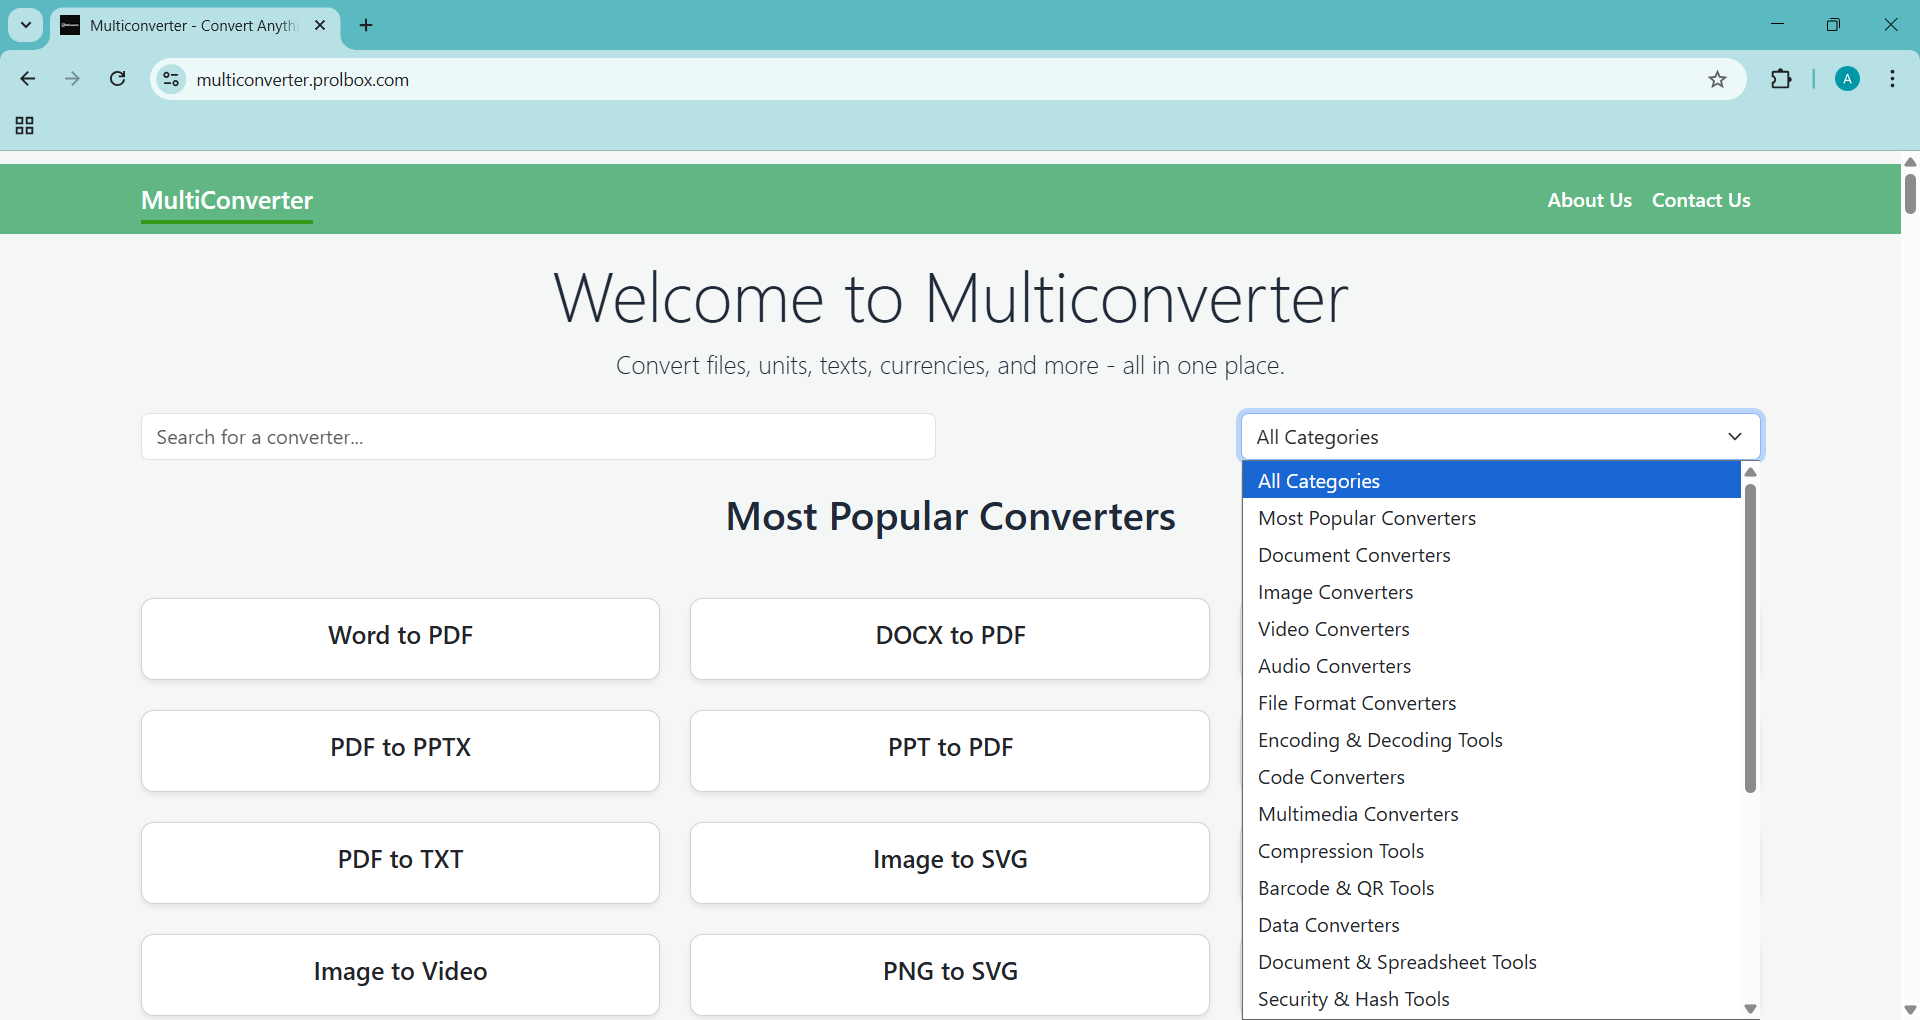Open a new browser tab
1920x1020 pixels.
[366, 26]
